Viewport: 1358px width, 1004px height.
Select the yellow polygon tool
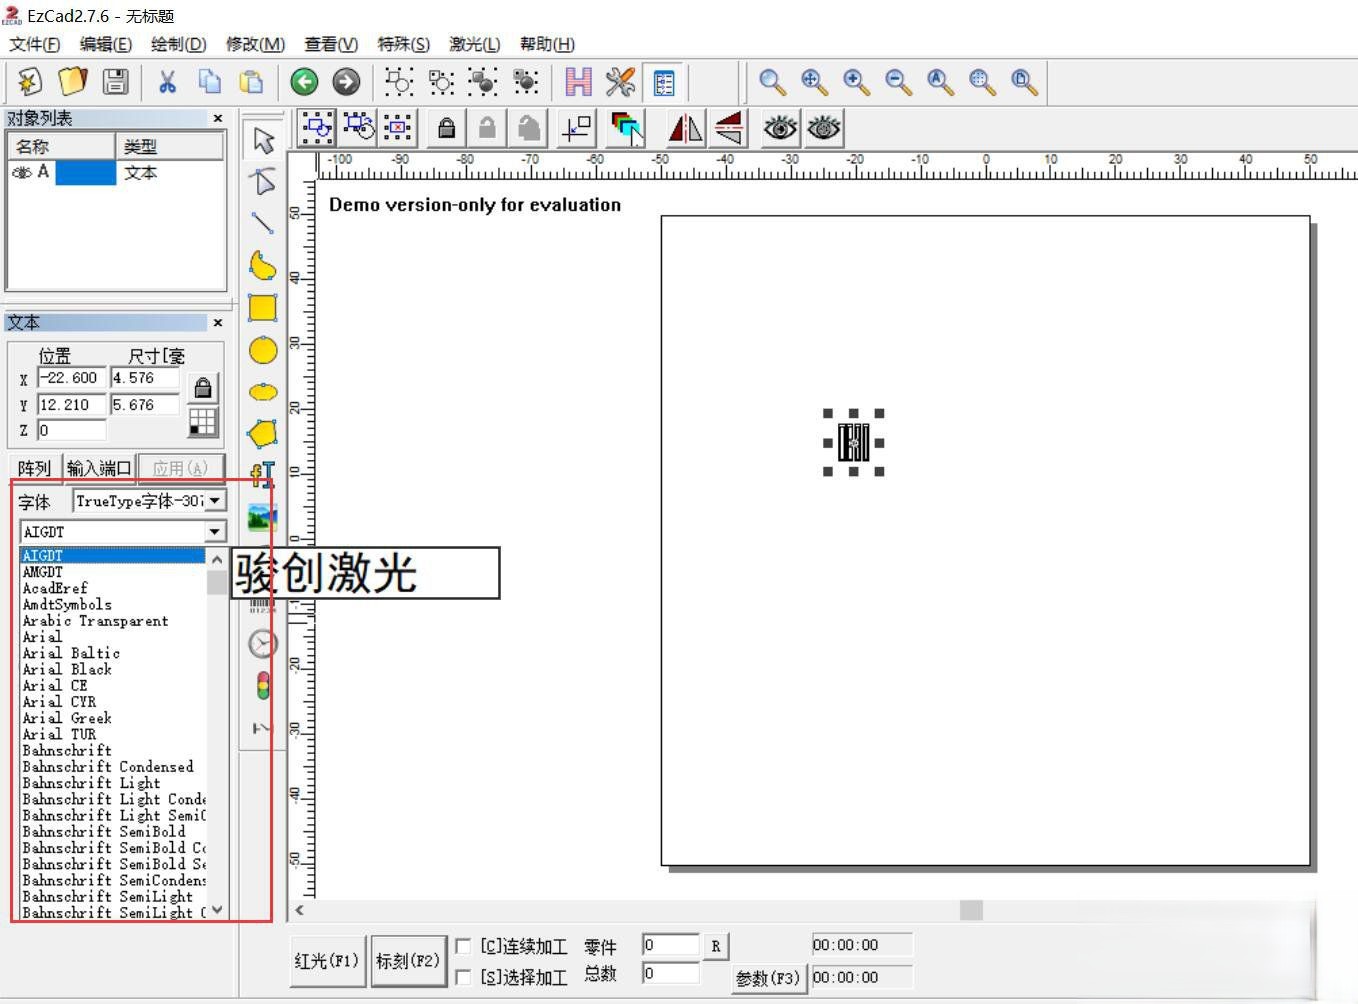click(x=263, y=434)
